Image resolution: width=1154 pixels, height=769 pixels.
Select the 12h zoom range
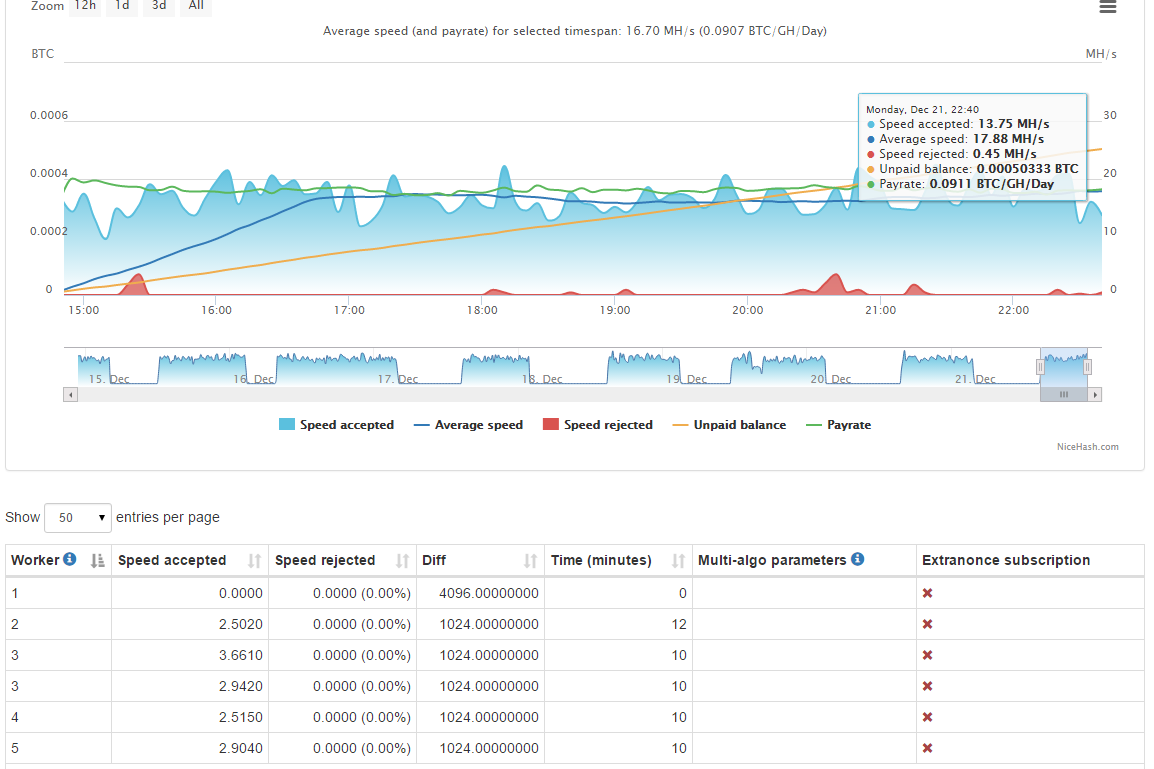(85, 6)
